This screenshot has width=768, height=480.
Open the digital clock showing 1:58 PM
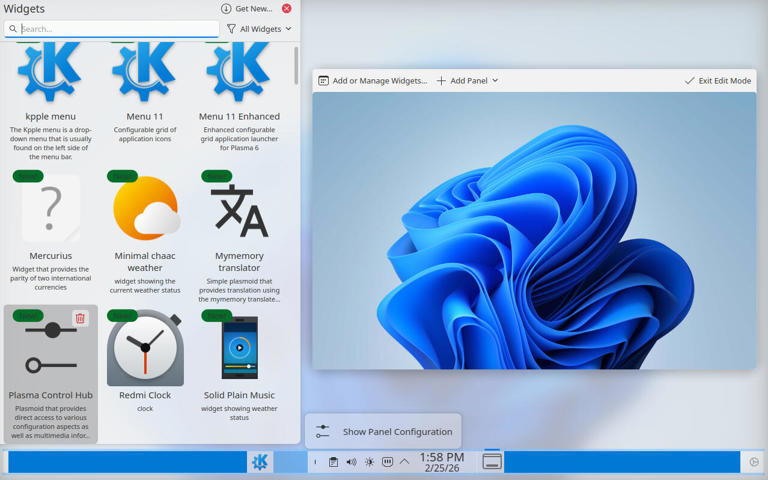click(x=442, y=462)
